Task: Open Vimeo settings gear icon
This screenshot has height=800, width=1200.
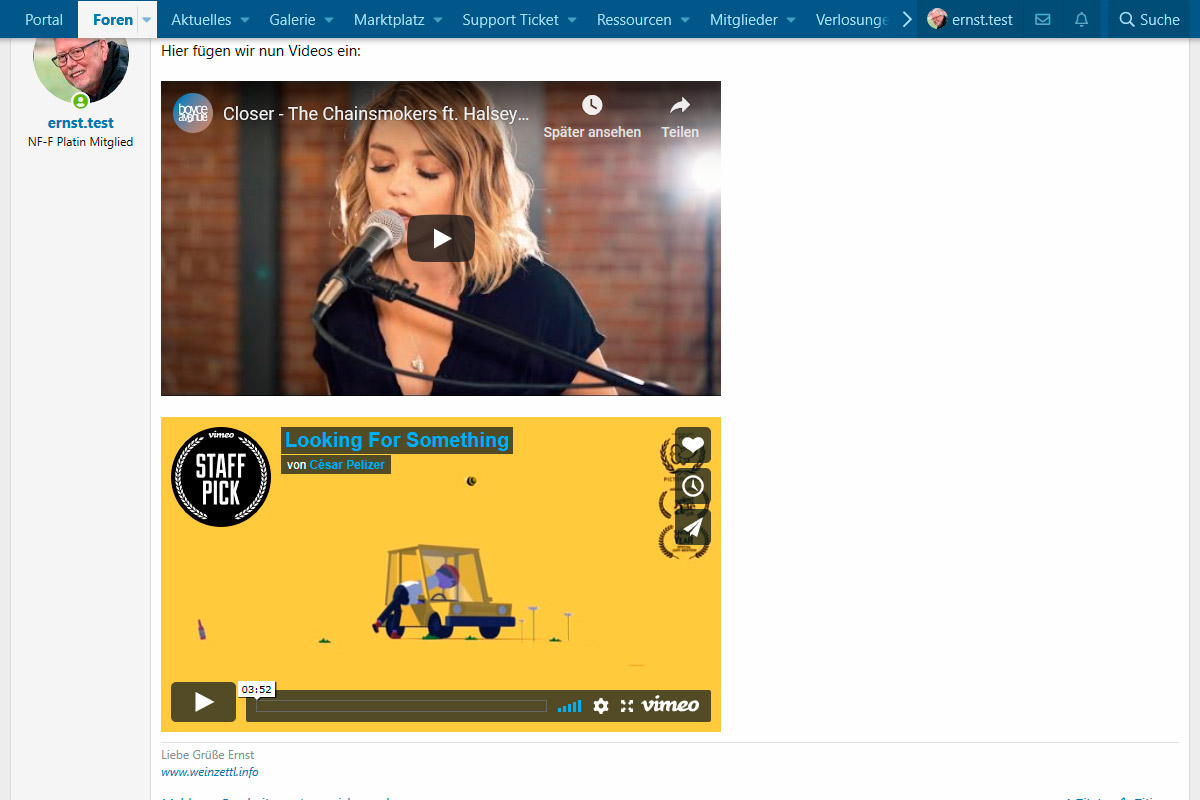Action: tap(600, 706)
